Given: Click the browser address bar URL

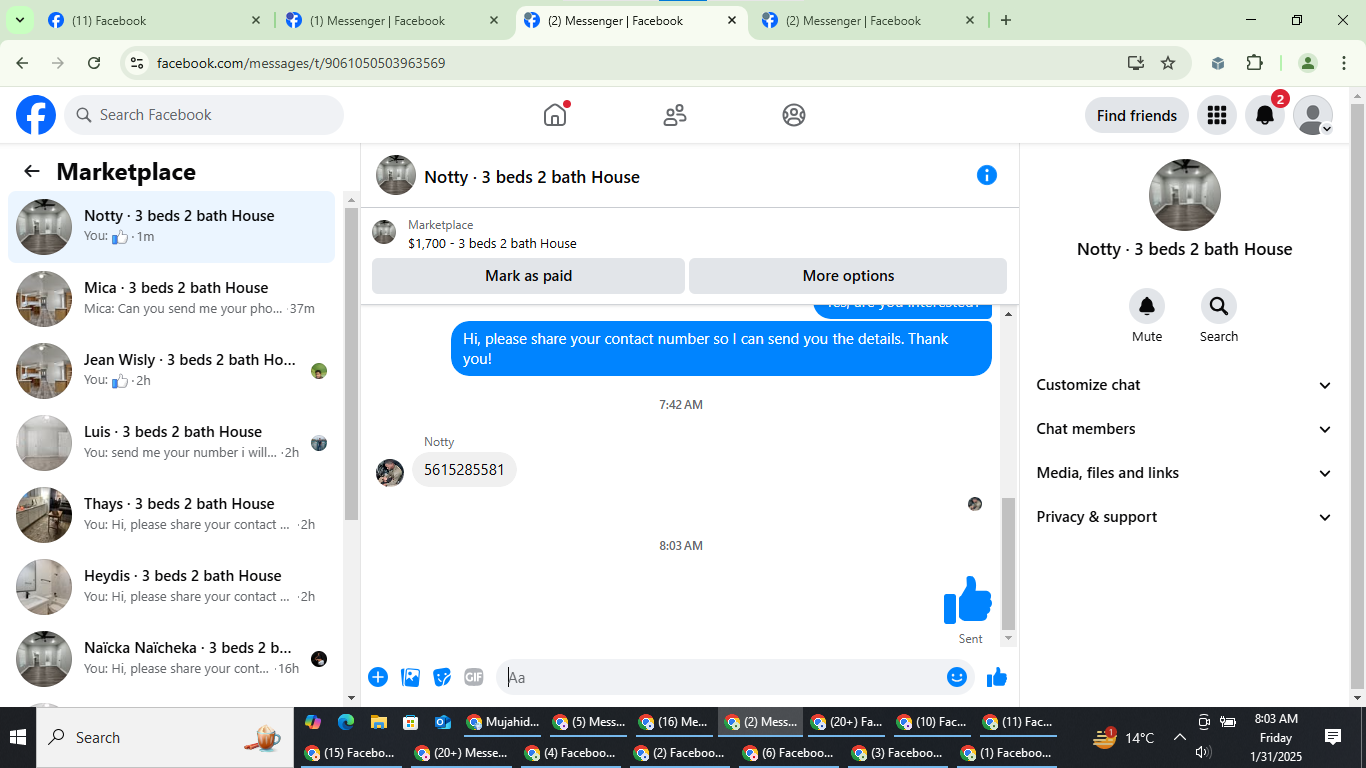Looking at the screenshot, I should [x=301, y=63].
